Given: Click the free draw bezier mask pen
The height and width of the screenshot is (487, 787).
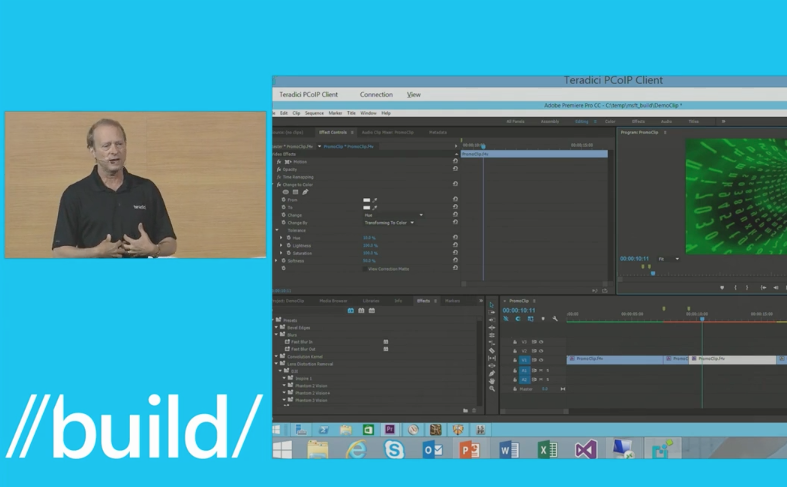Looking at the screenshot, I should [305, 192].
